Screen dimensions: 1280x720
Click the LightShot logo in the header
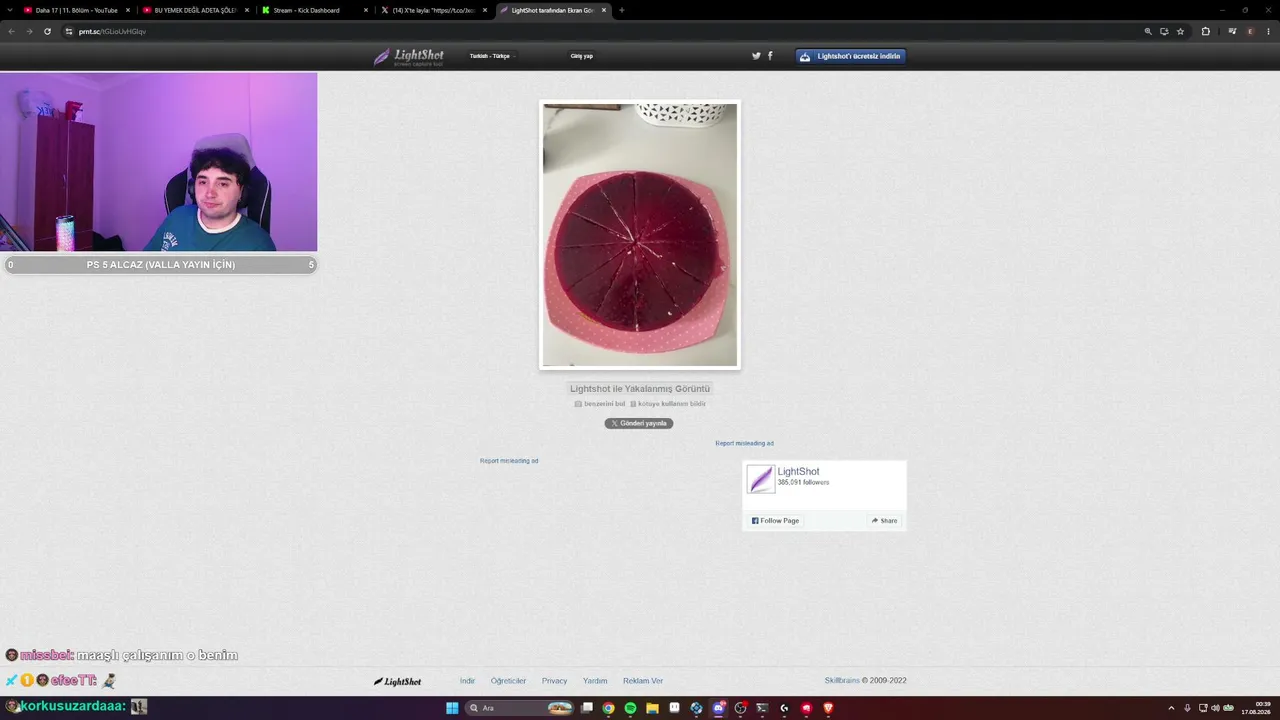tap(408, 56)
